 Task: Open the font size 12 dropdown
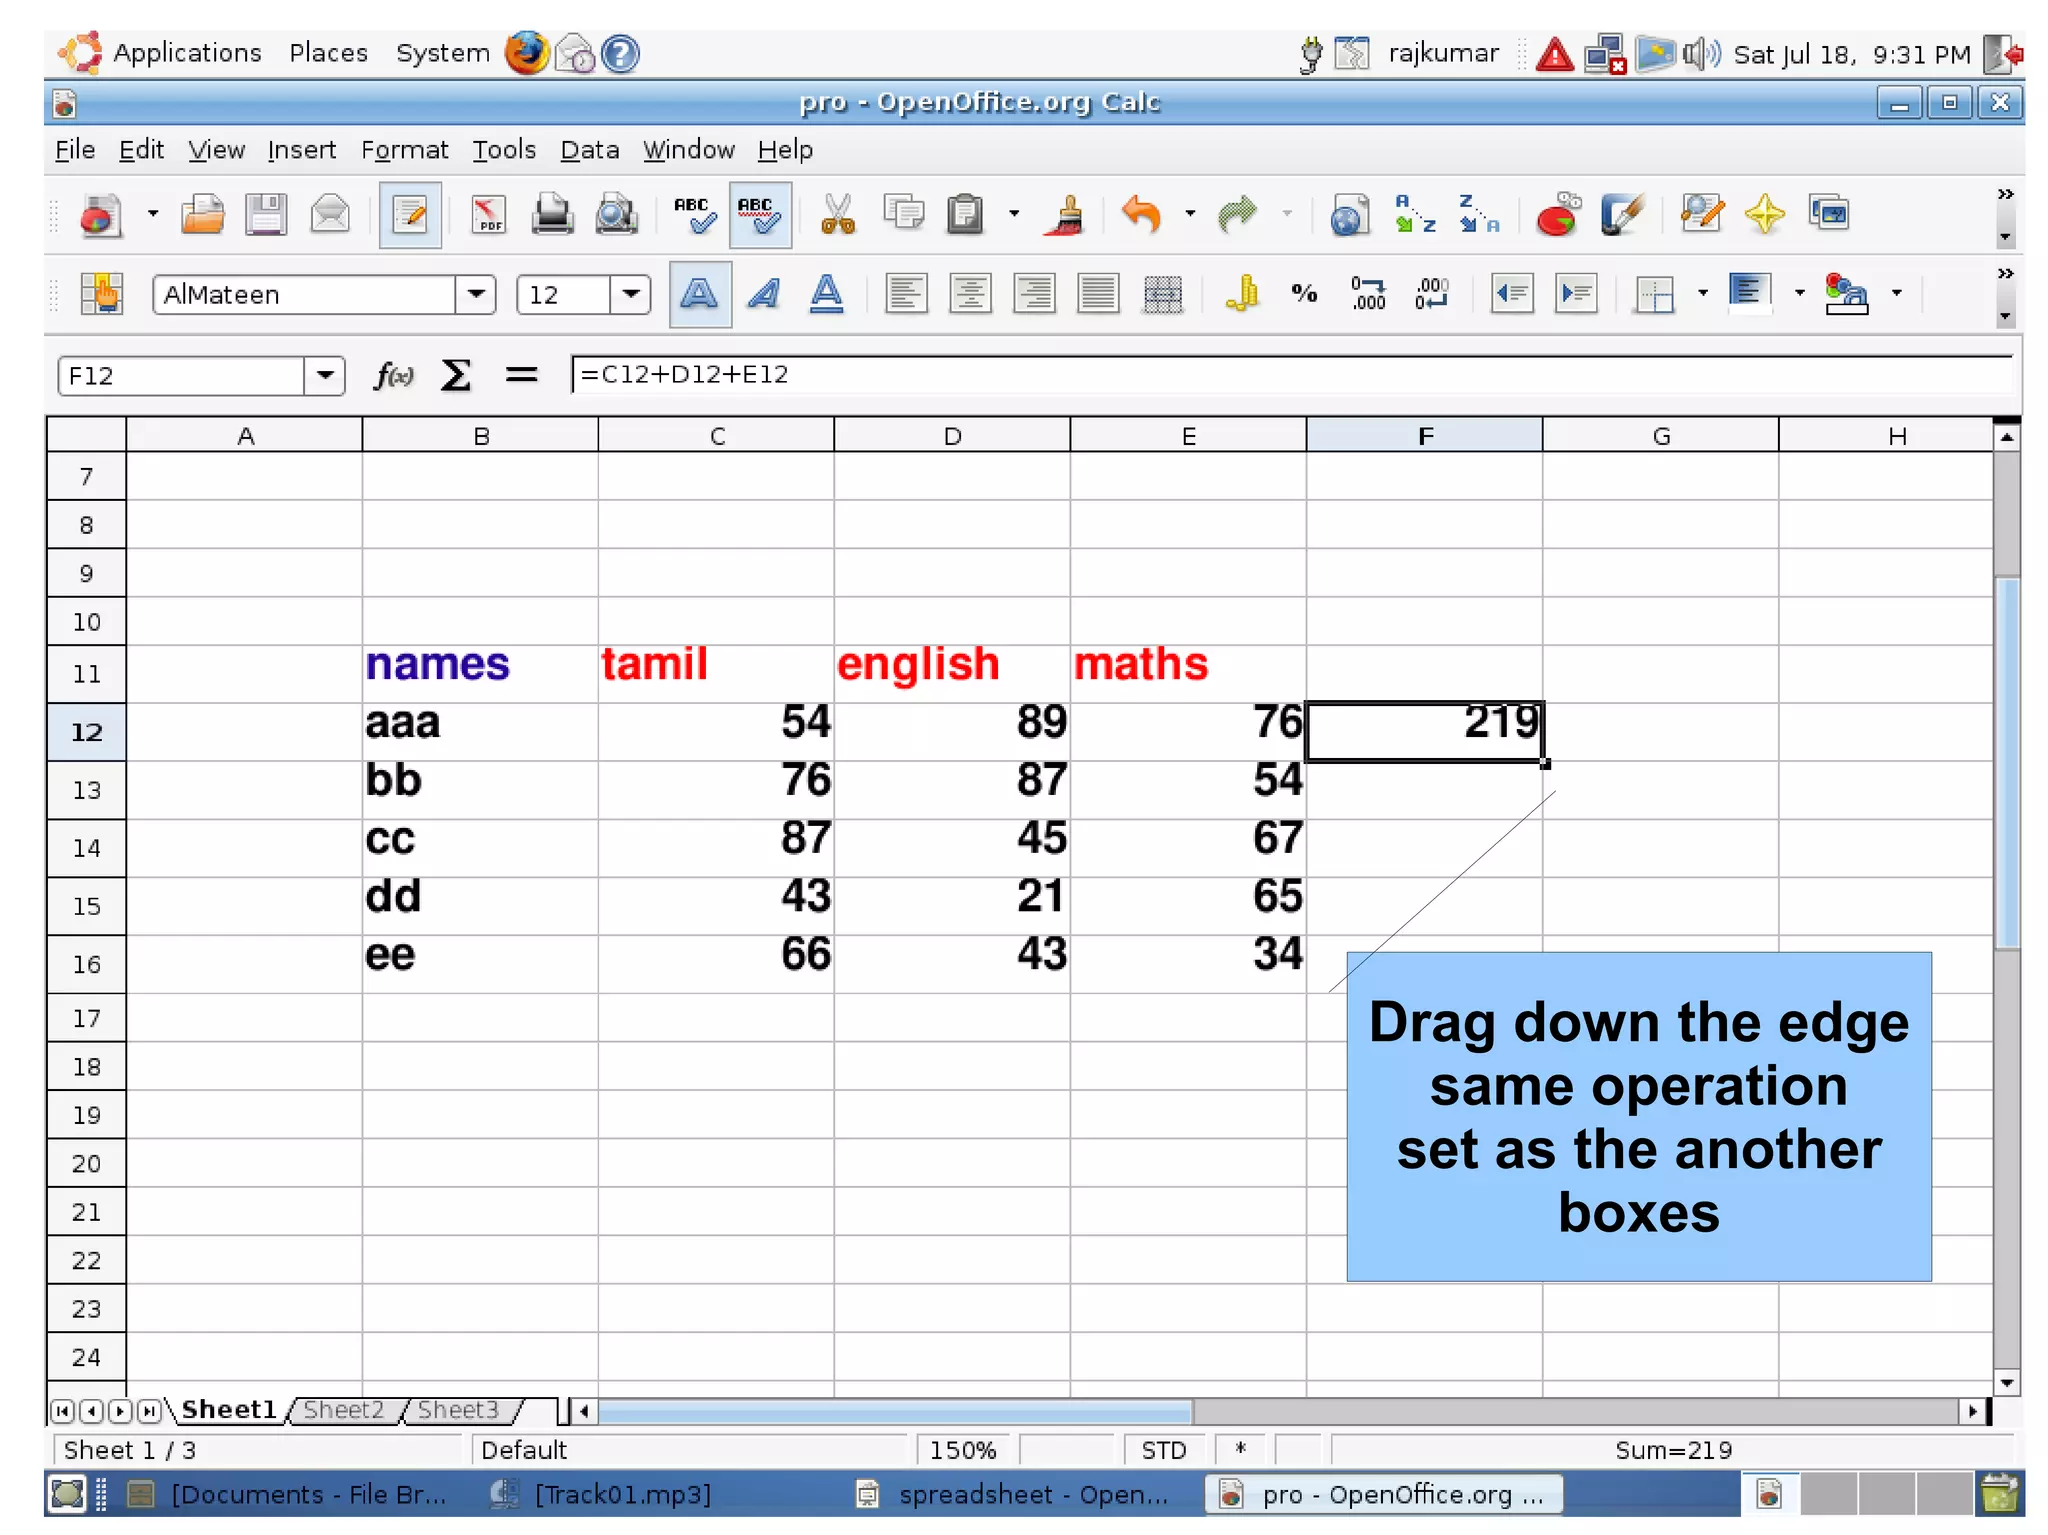tap(631, 294)
